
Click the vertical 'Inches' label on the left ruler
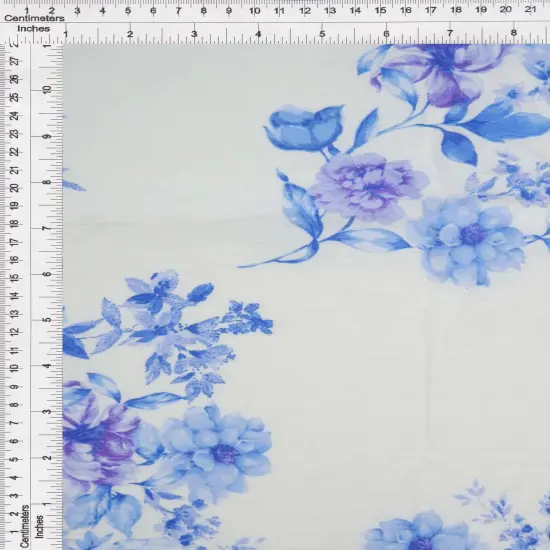39,527
